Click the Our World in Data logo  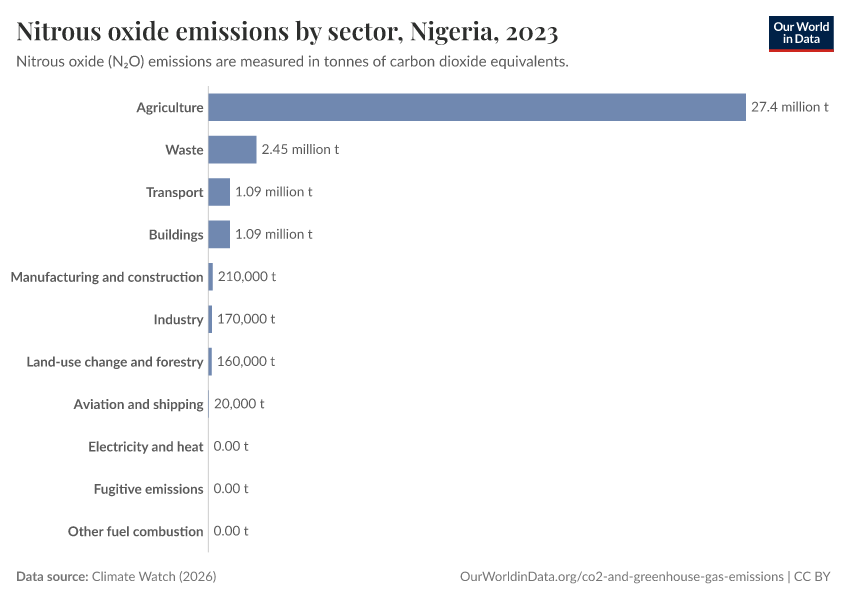800,33
